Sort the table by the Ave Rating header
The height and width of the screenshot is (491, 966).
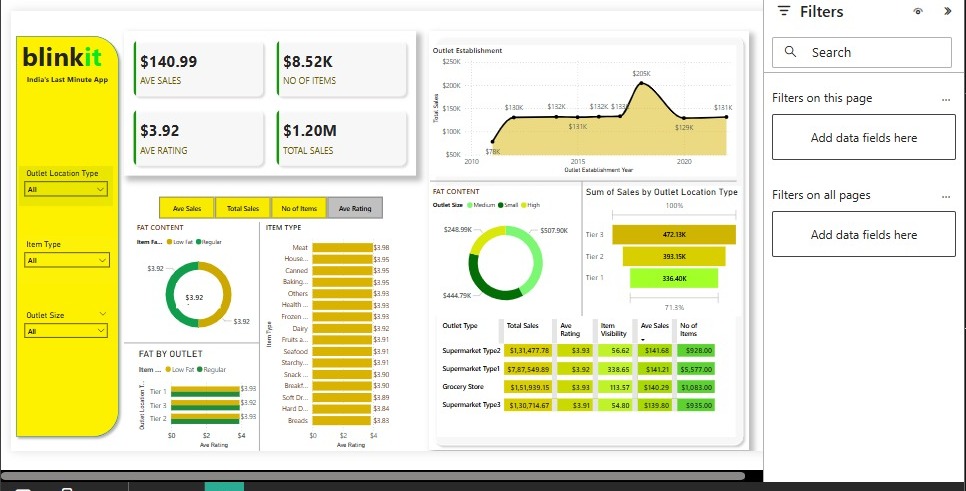[570, 330]
